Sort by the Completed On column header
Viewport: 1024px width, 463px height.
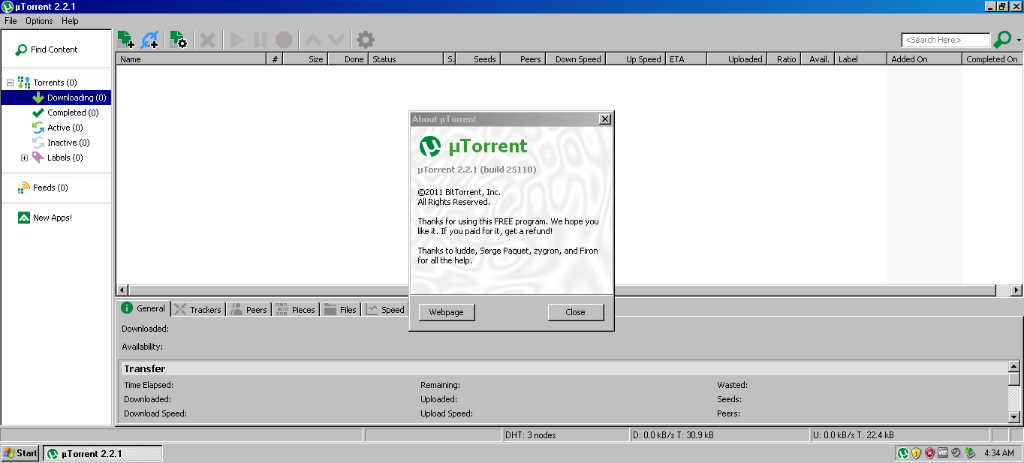click(993, 59)
